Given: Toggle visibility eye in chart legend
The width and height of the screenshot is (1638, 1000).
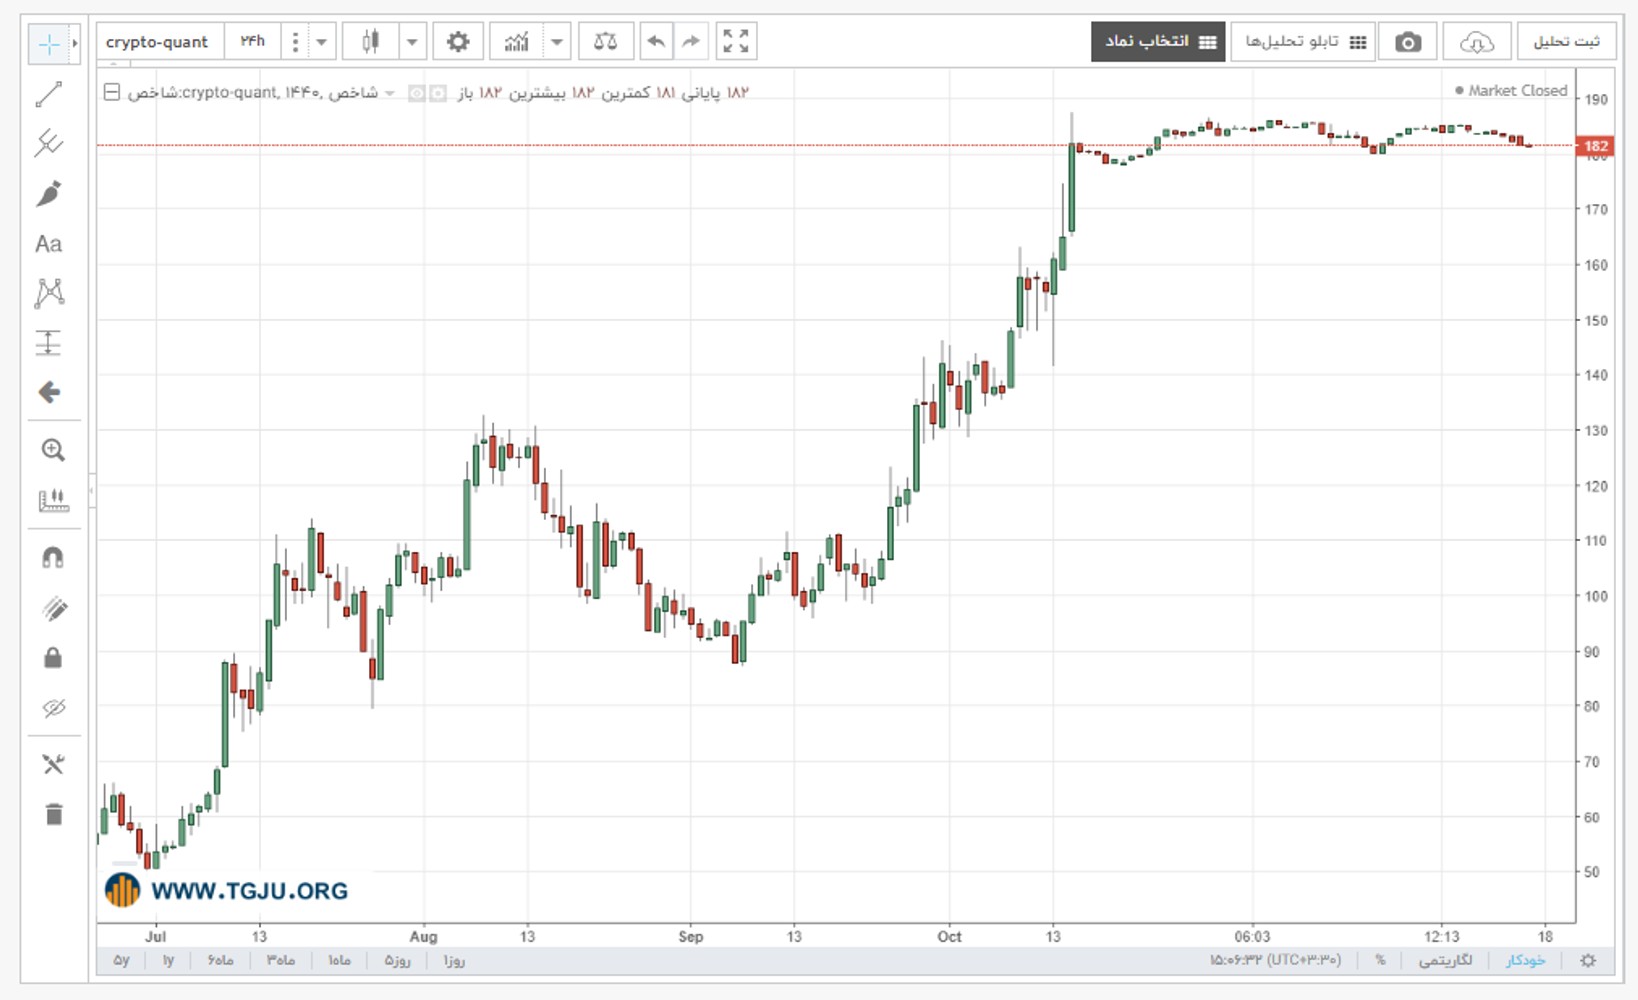Looking at the screenshot, I should pyautogui.click(x=417, y=93).
